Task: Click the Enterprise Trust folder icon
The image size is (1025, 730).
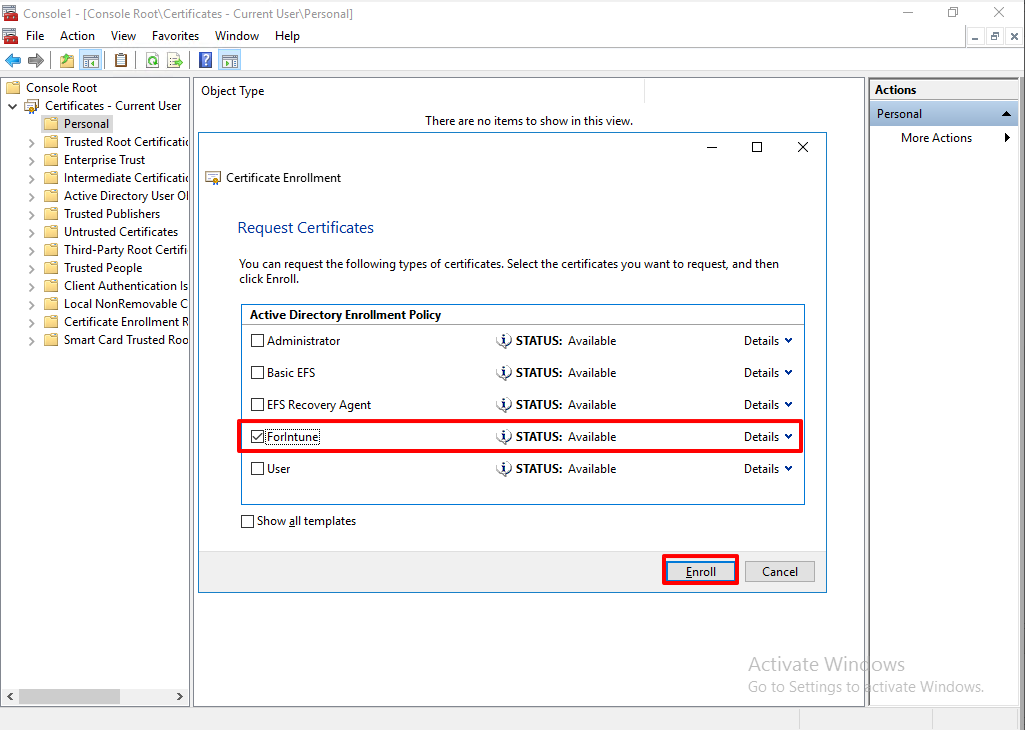Action: click(51, 160)
